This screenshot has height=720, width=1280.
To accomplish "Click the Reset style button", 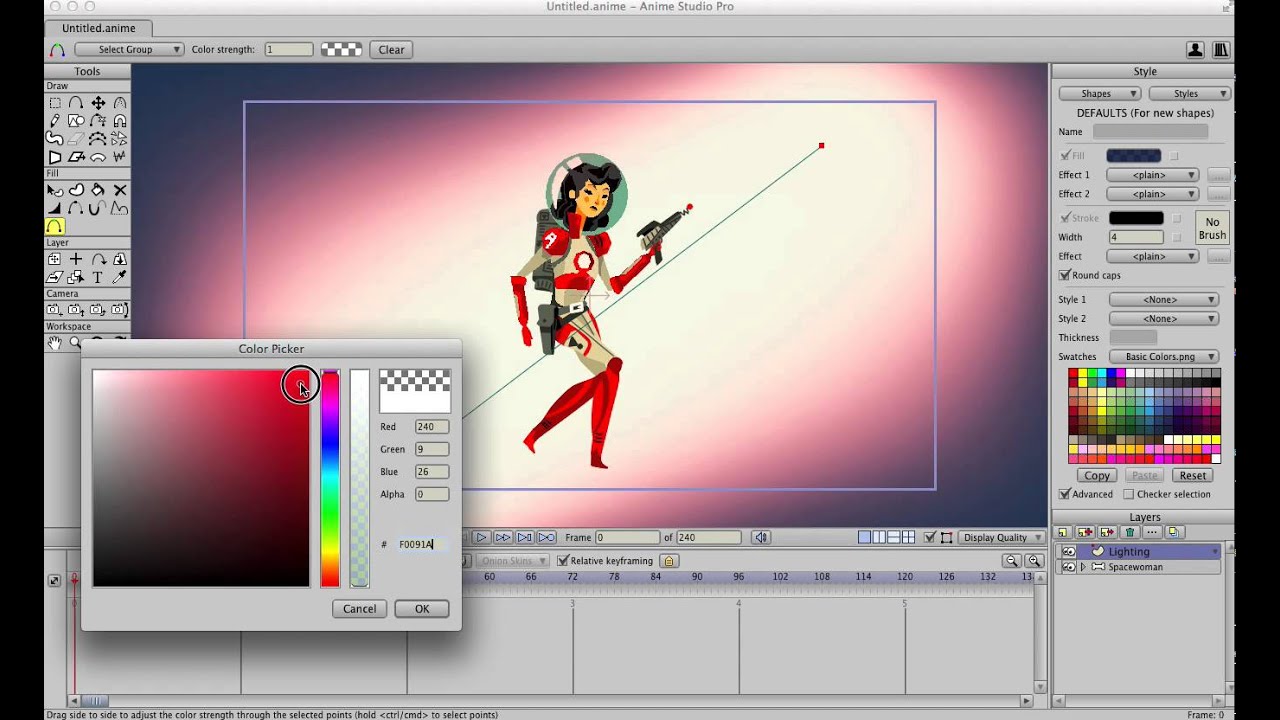I will (x=1192, y=476).
